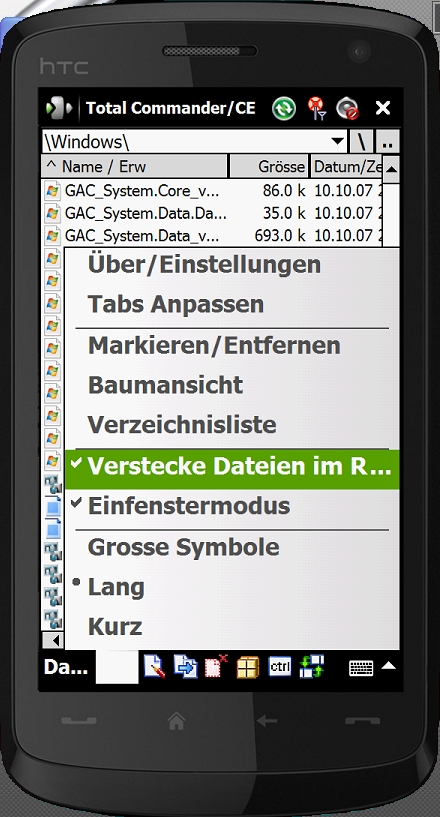Click the disc with red stop icon

tap(347, 108)
